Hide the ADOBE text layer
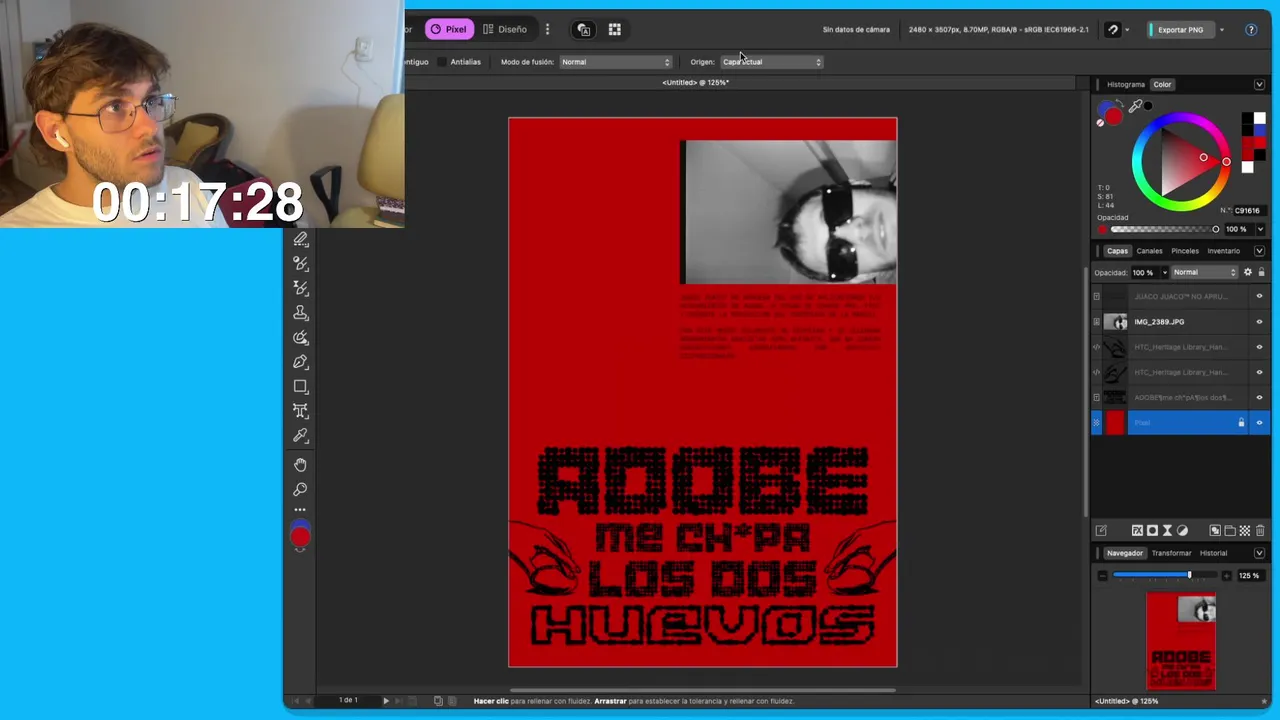1280x720 pixels. pos(1259,397)
